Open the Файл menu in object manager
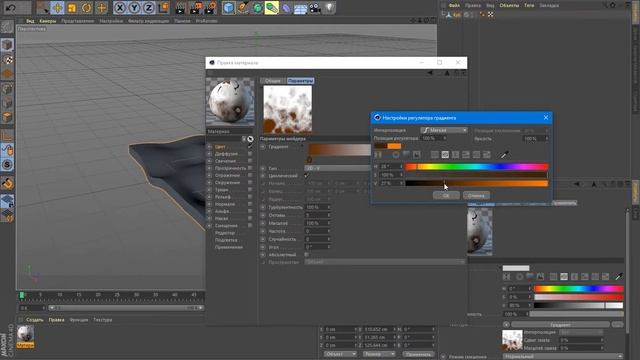The width and height of the screenshot is (640, 360). tap(454, 5)
